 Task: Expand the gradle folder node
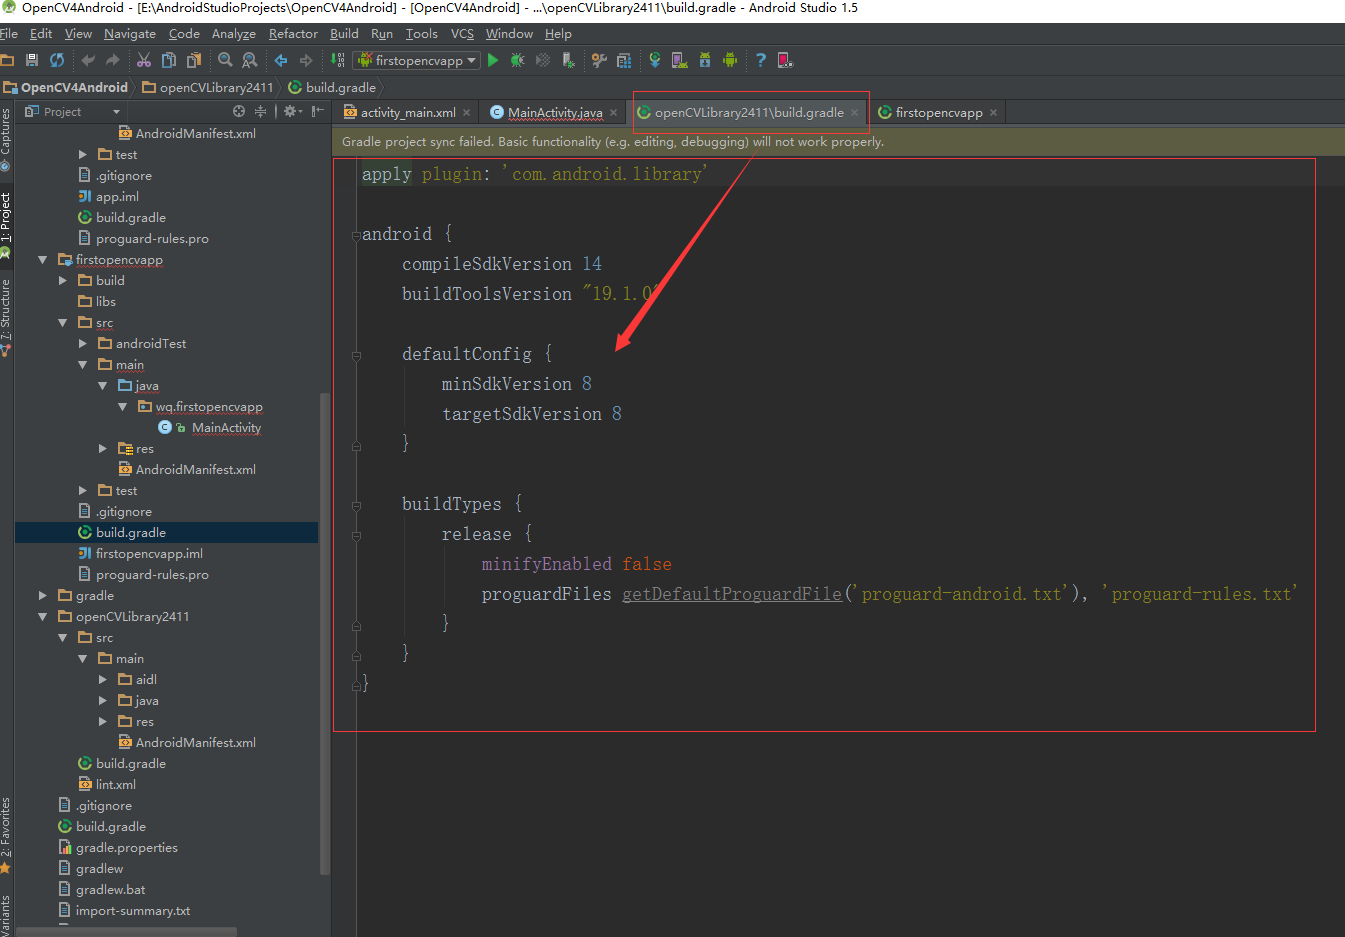(x=43, y=596)
